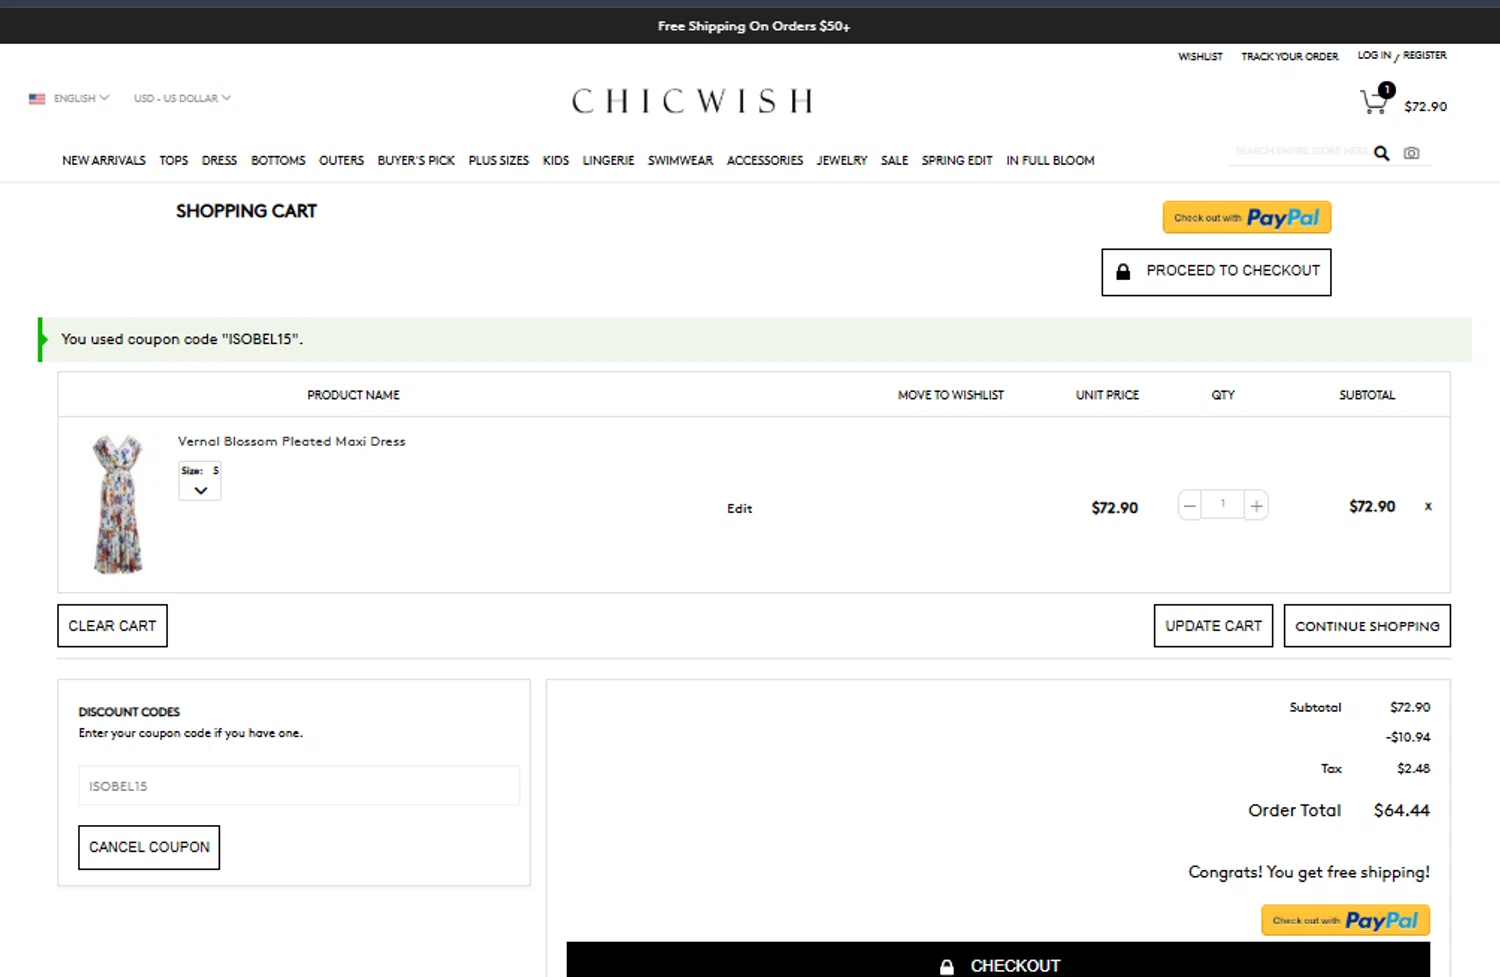This screenshot has height=977, width=1500.
Task: Browse the Swimwear menu
Action: pyautogui.click(x=680, y=160)
